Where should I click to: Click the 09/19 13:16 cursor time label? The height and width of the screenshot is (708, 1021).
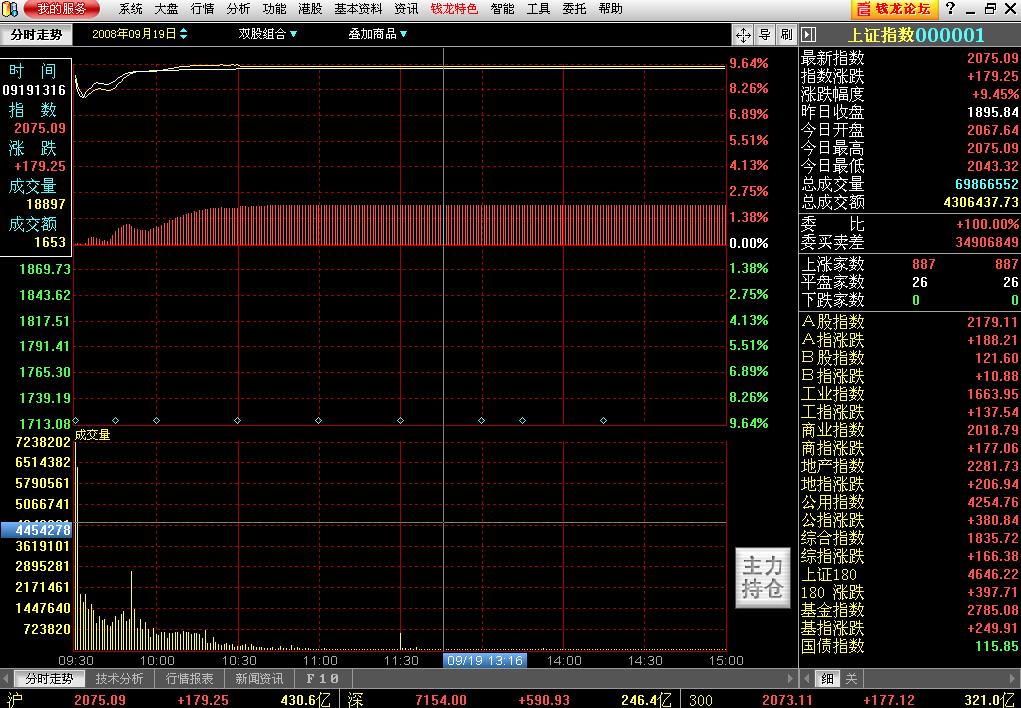pyautogui.click(x=485, y=660)
